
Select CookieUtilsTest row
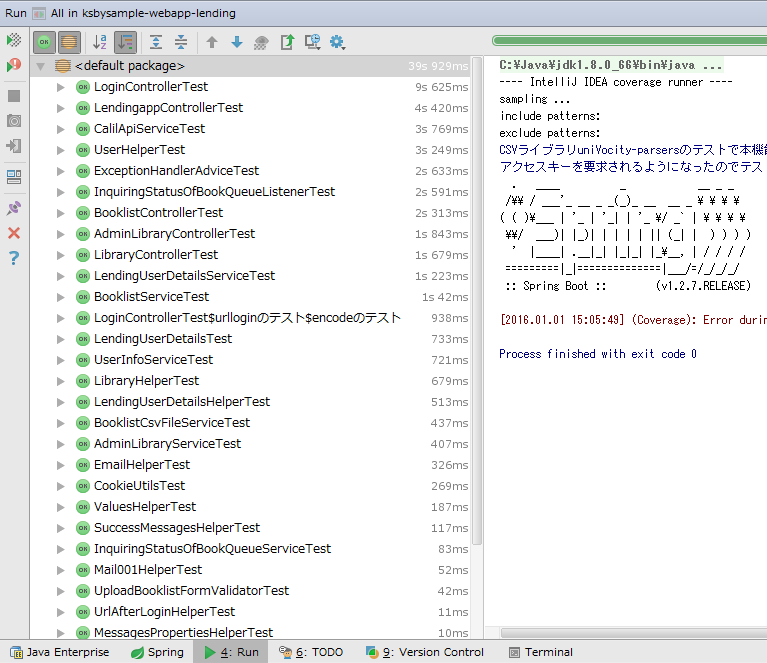click(249, 486)
